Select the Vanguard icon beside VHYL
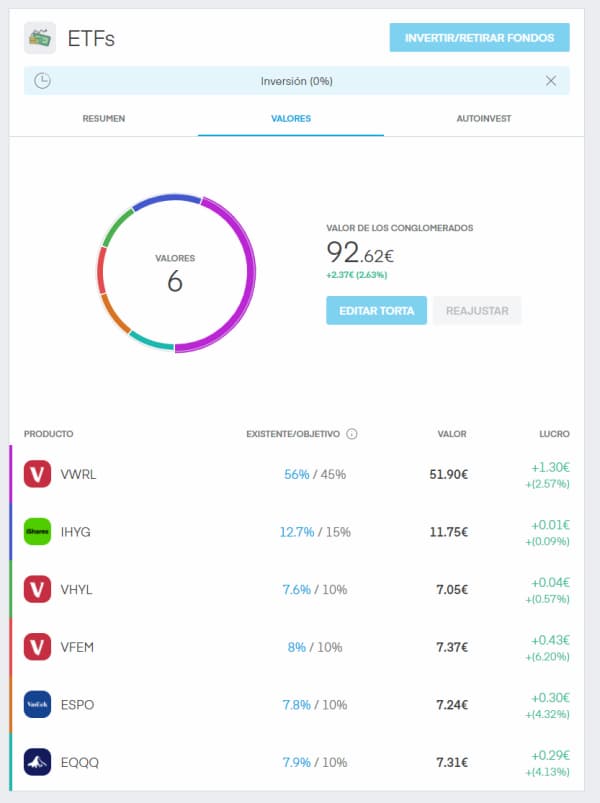600x803 pixels. pos(38,589)
